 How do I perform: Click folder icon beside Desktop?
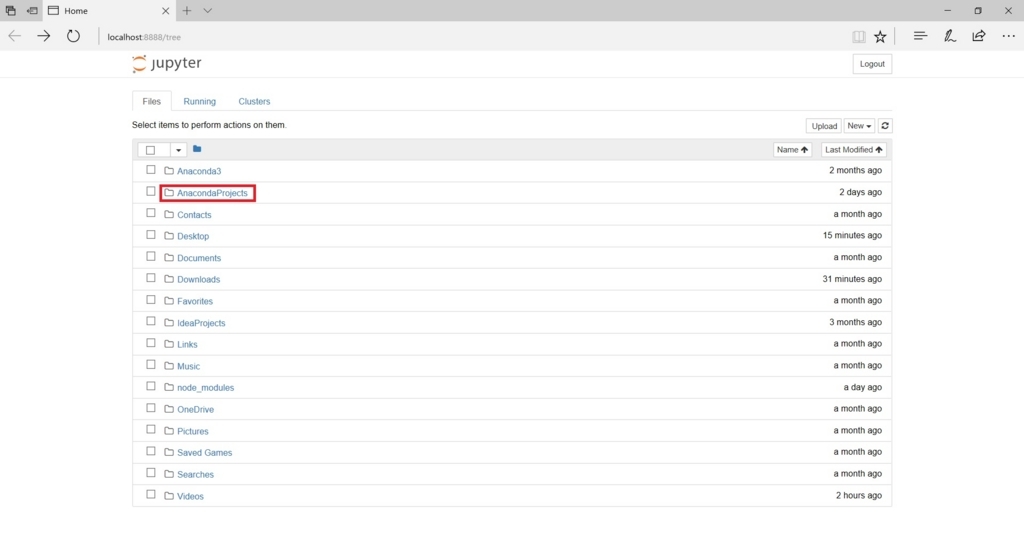pos(169,236)
